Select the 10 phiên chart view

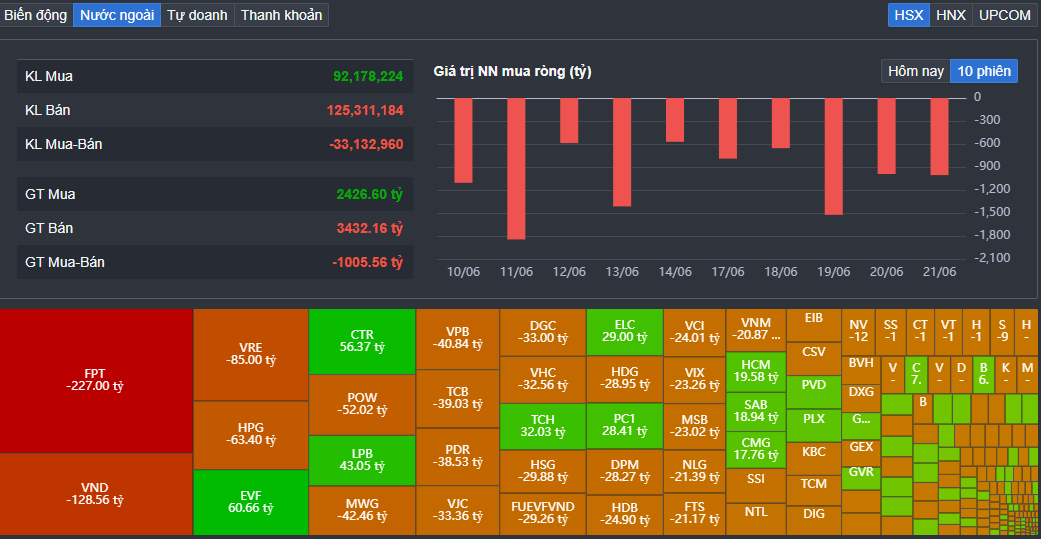coord(984,71)
